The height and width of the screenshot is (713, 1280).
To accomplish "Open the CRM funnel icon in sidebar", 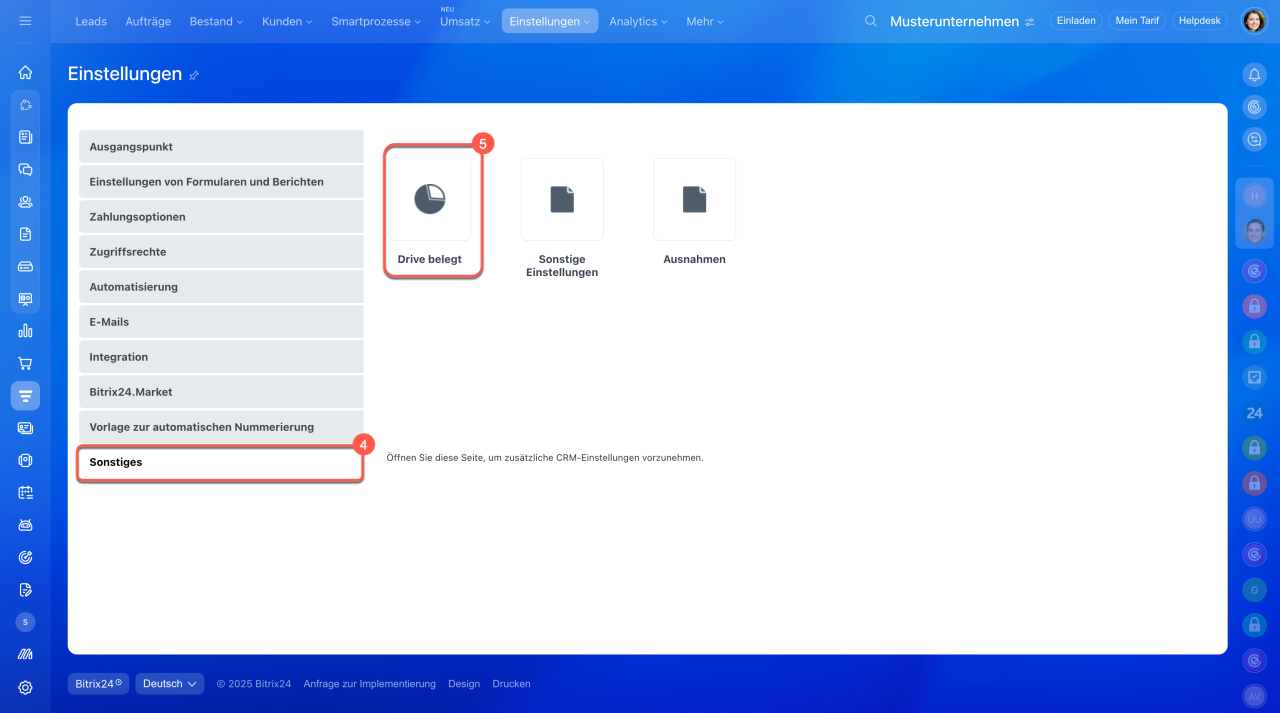I will tap(25, 396).
